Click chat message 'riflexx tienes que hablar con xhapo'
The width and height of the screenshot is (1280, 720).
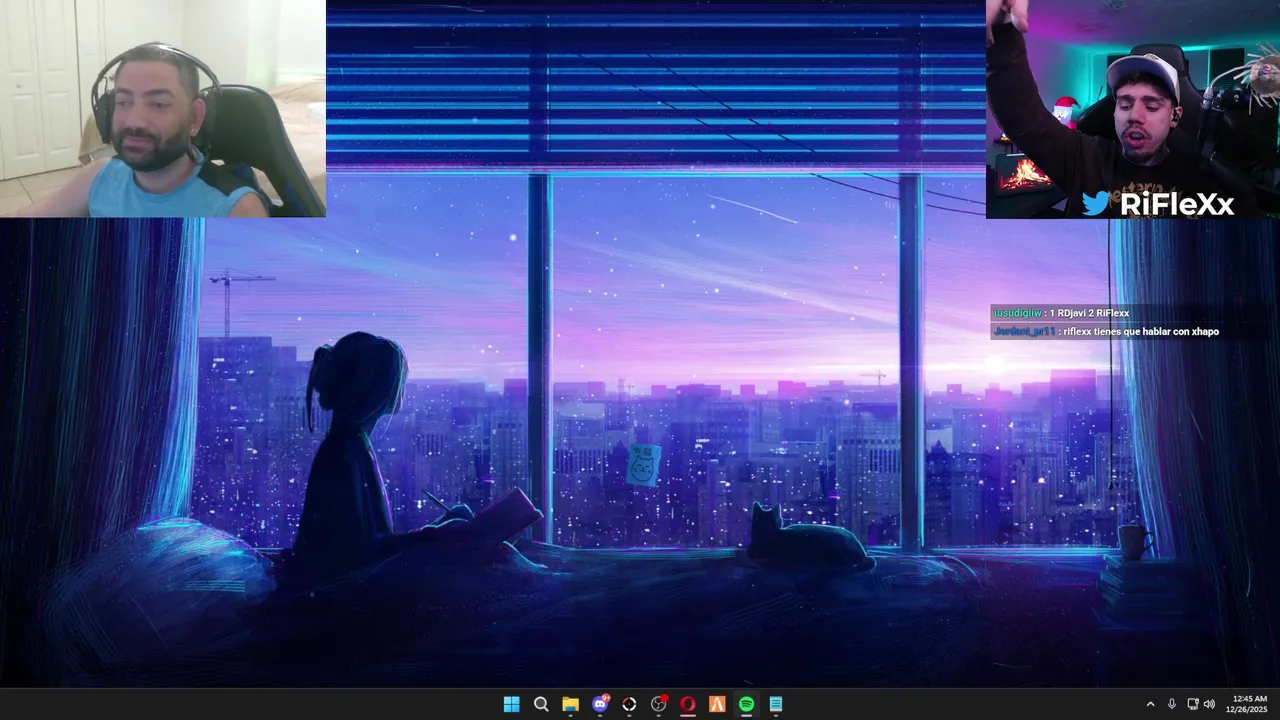[1141, 331]
